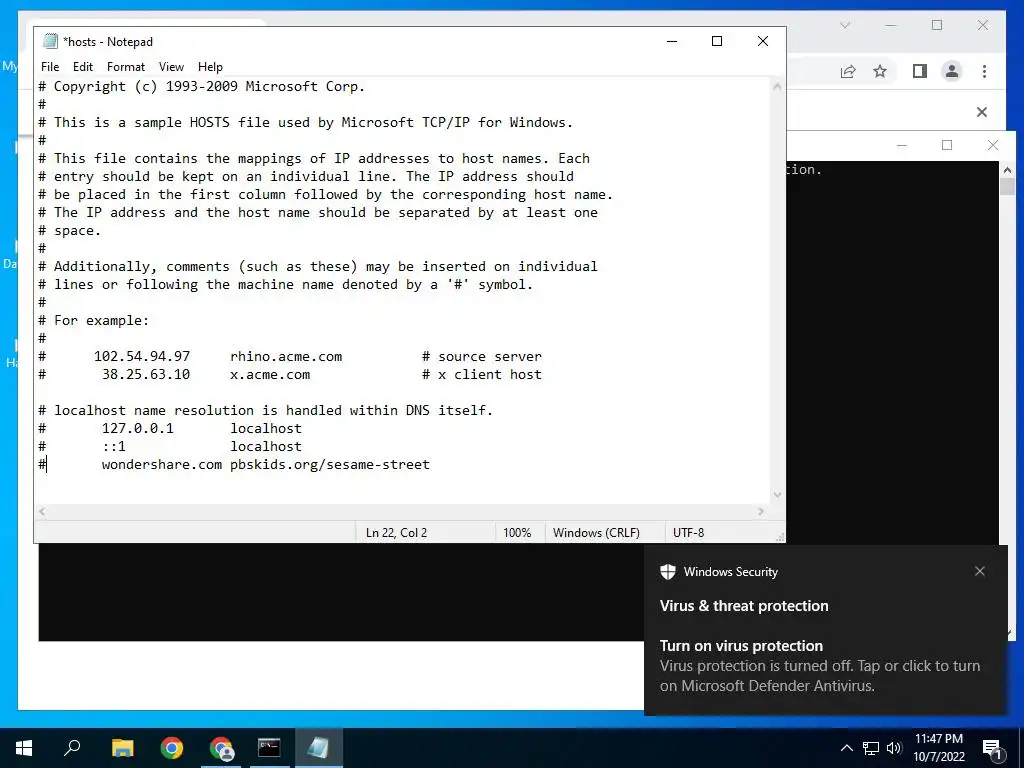Maximize the hosts Notepad window
Image resolution: width=1024 pixels, height=768 pixels.
716,41
